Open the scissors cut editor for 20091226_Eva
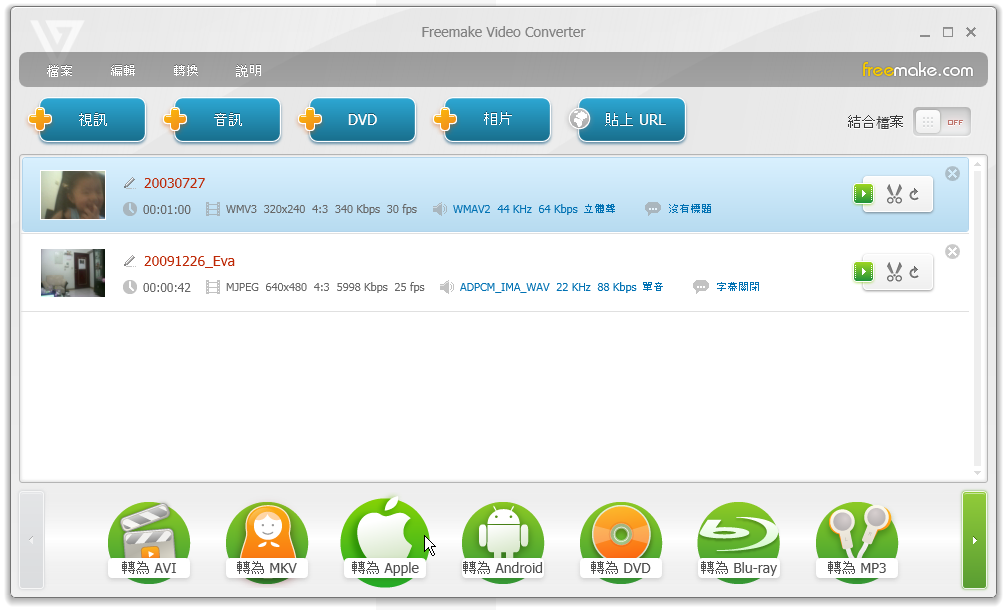This screenshot has height=610, width=1007. pos(894,272)
